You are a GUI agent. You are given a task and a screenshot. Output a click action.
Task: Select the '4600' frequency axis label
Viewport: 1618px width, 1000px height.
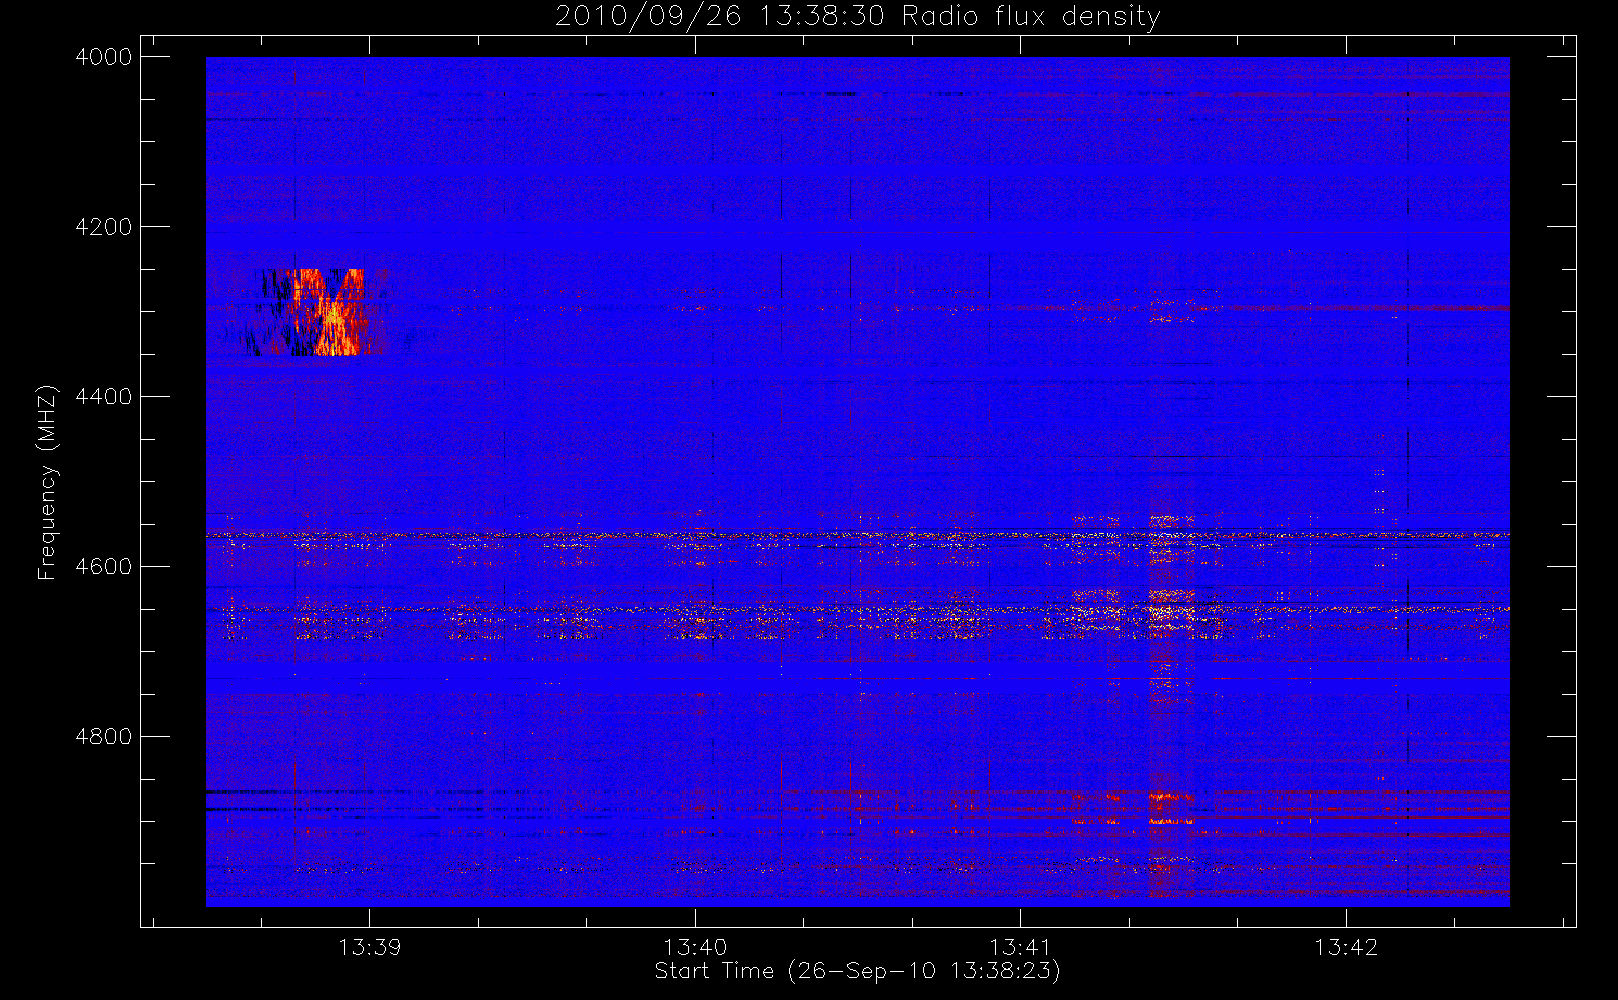pyautogui.click(x=104, y=567)
